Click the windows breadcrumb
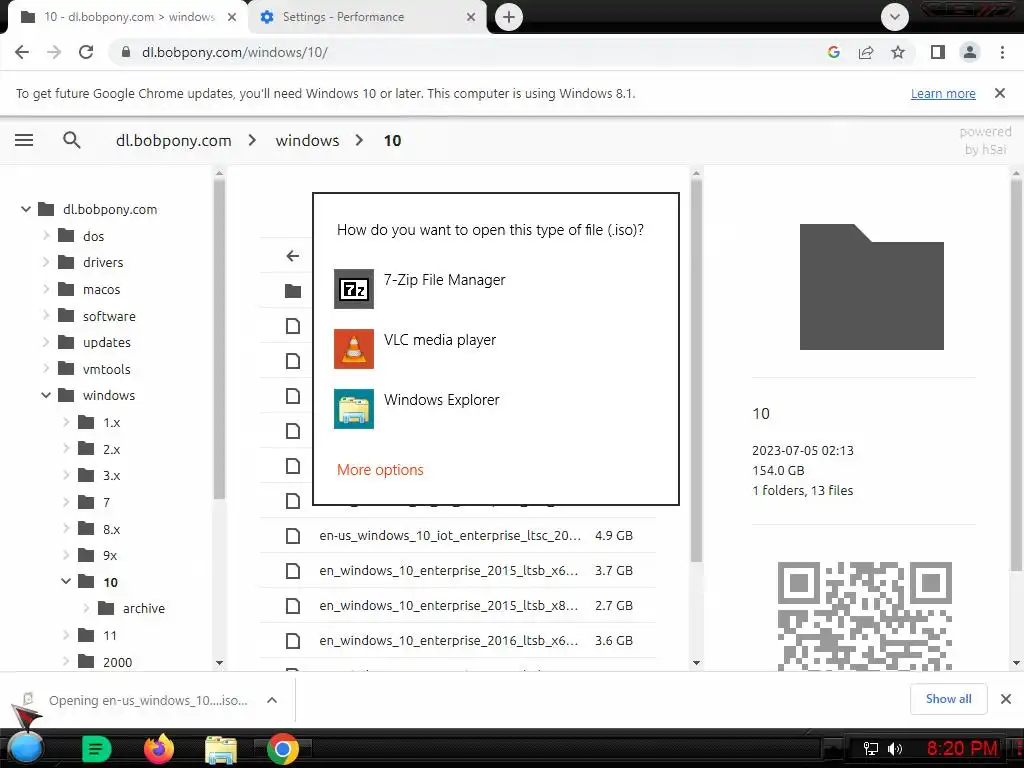 pyautogui.click(x=308, y=140)
